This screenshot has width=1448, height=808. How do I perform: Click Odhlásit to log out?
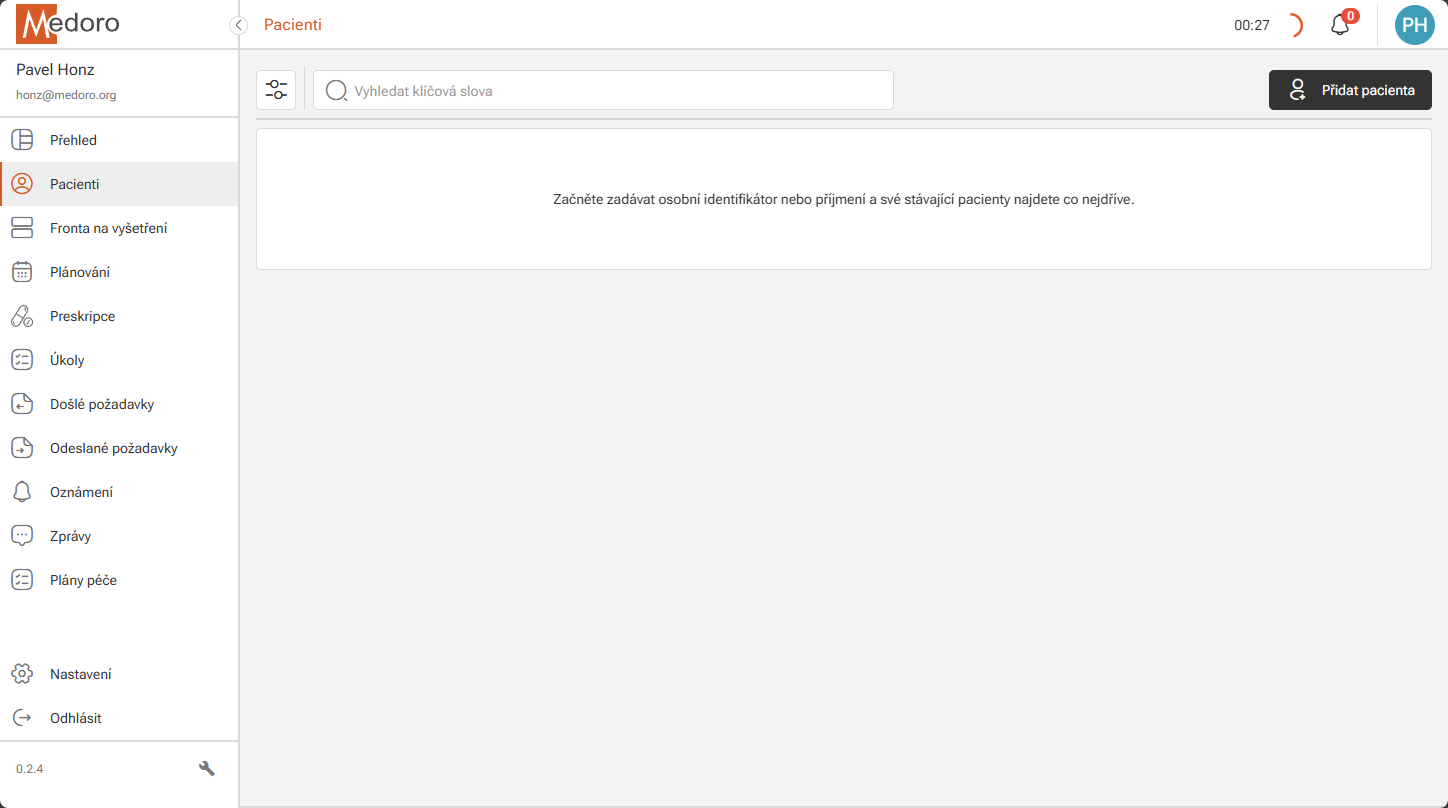(x=75, y=718)
